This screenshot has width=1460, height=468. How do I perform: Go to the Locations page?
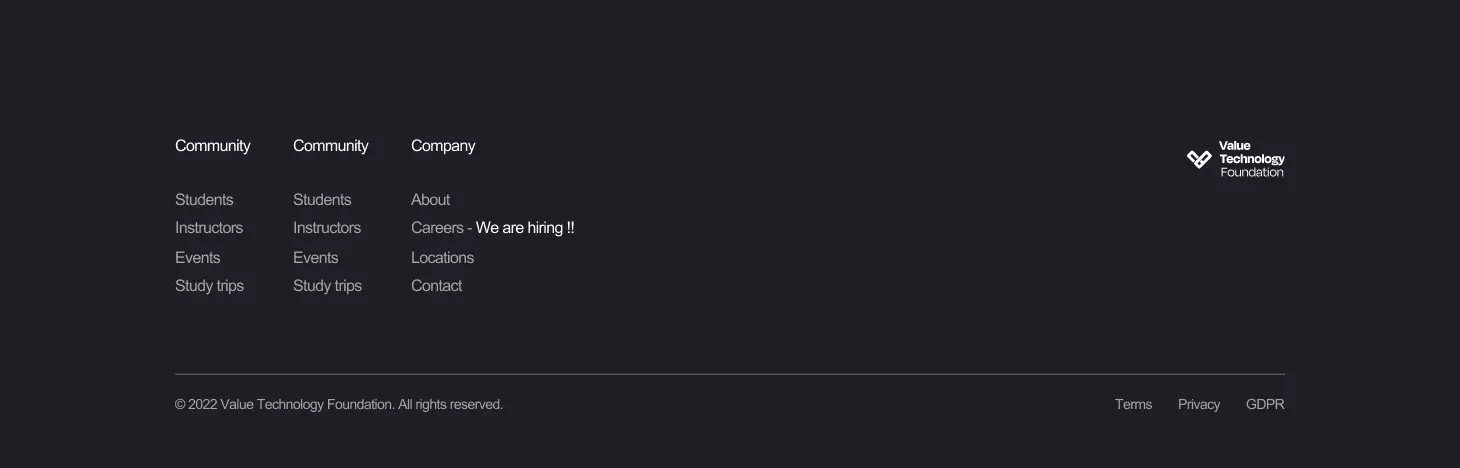click(442, 258)
